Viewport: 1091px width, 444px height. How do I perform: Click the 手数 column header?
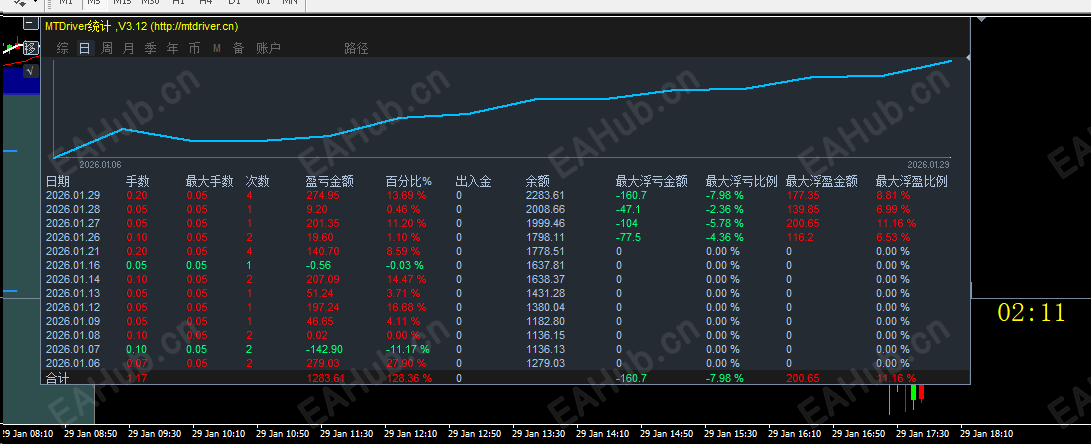pos(137,182)
